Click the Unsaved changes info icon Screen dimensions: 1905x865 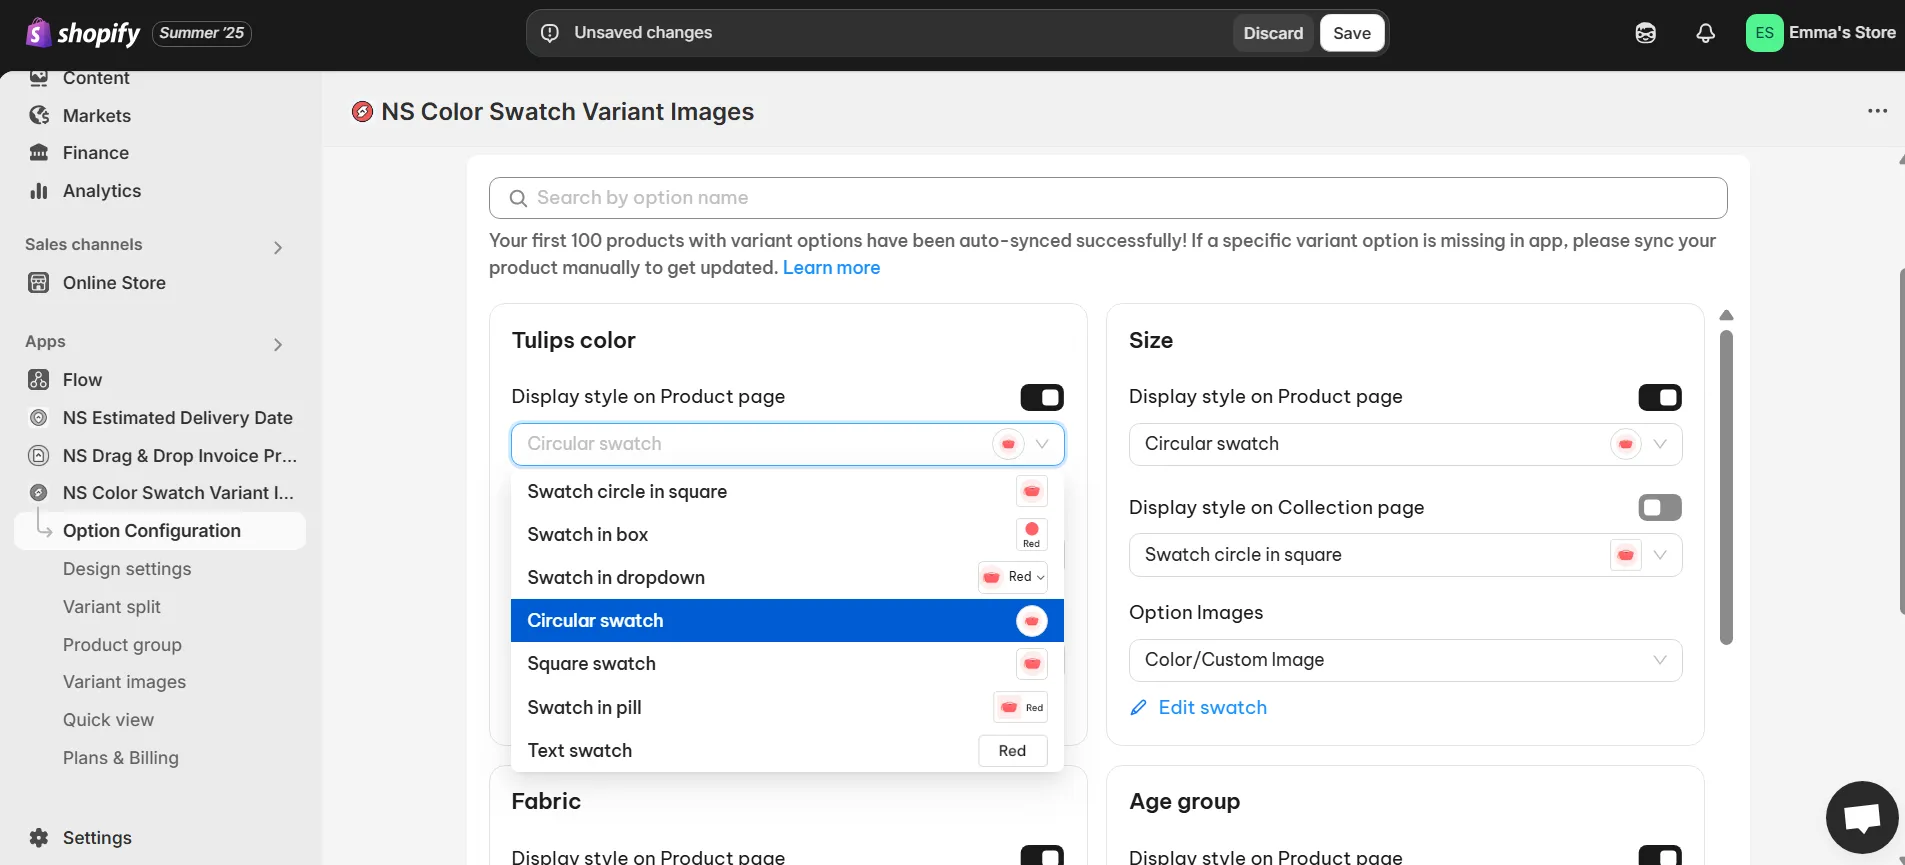click(x=550, y=33)
